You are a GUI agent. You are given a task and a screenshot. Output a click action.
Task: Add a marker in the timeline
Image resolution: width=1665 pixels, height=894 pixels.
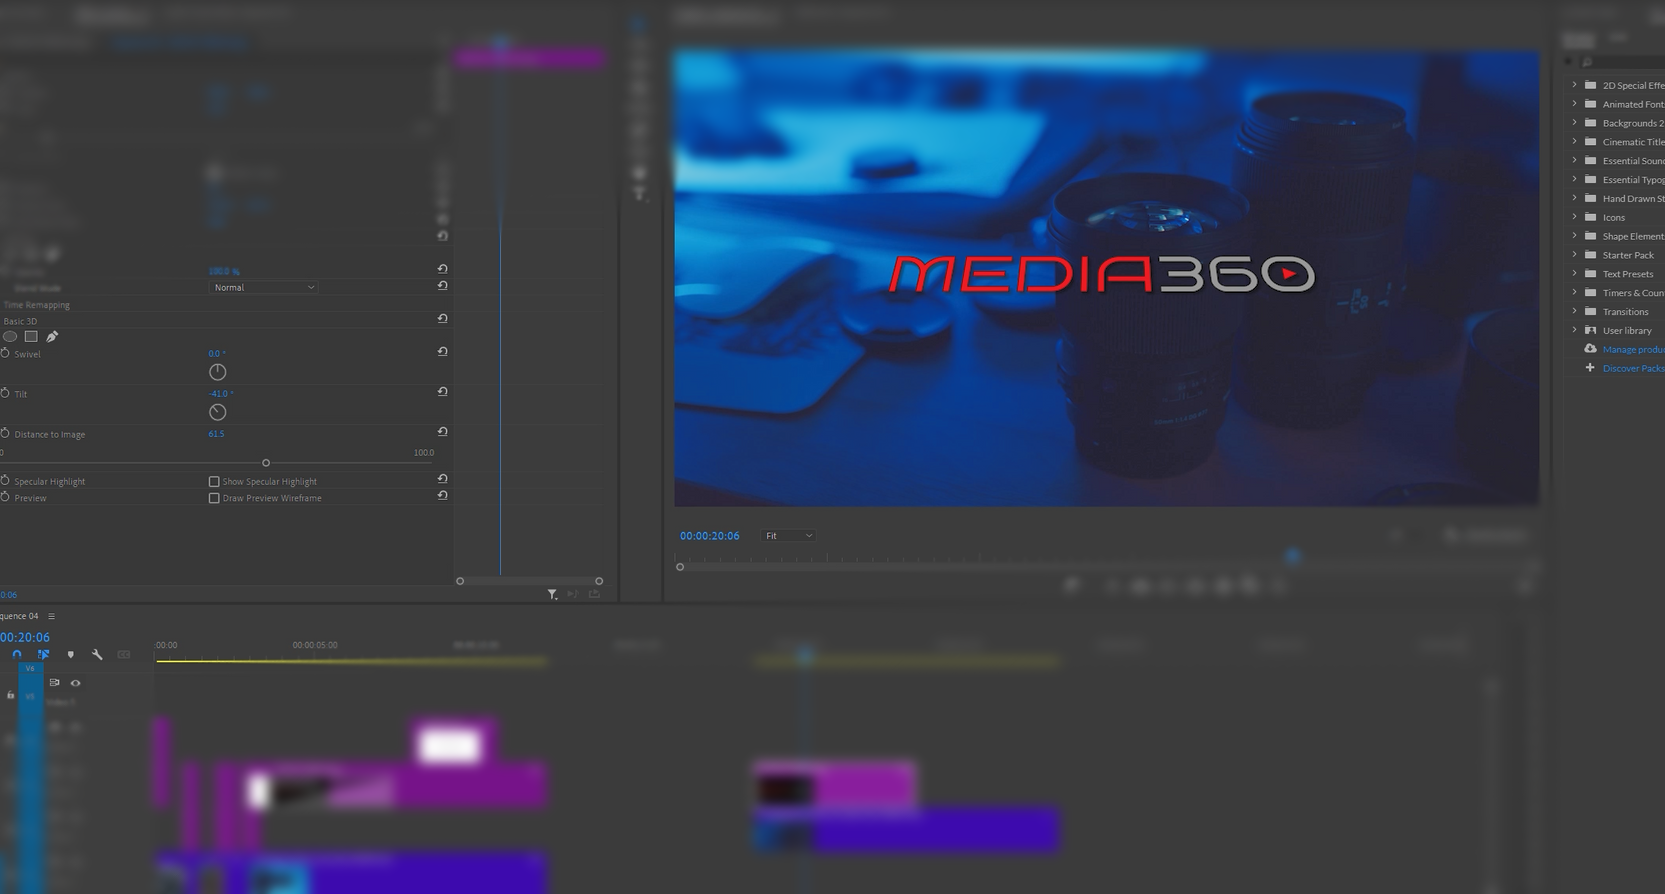pos(70,655)
